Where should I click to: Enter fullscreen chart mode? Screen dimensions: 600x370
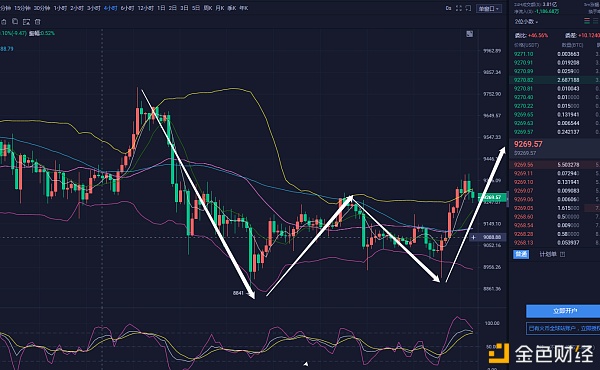pyautogui.click(x=459, y=8)
